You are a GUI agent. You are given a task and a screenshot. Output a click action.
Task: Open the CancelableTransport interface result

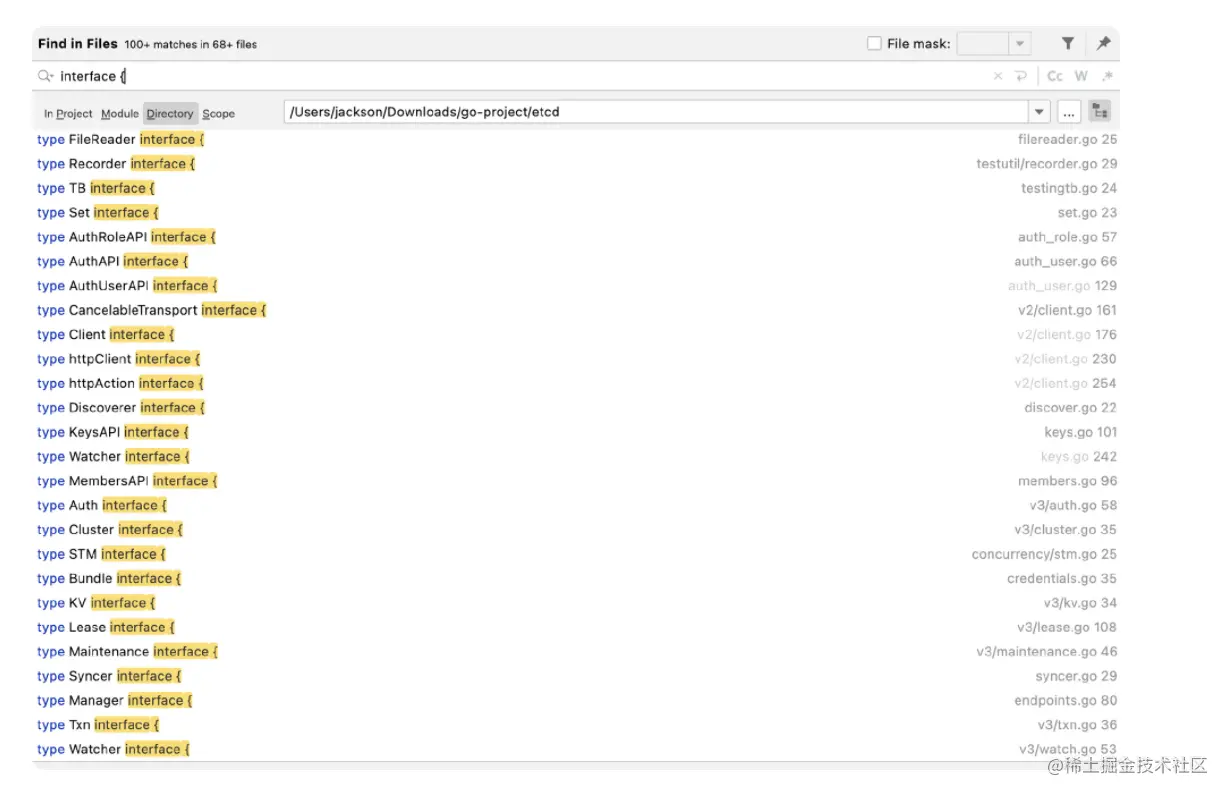(152, 310)
